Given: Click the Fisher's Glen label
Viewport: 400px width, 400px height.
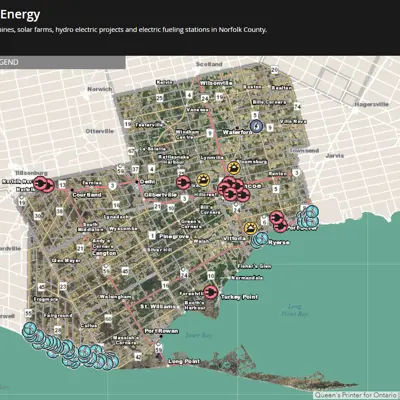Looking at the screenshot, I should click(254, 266).
